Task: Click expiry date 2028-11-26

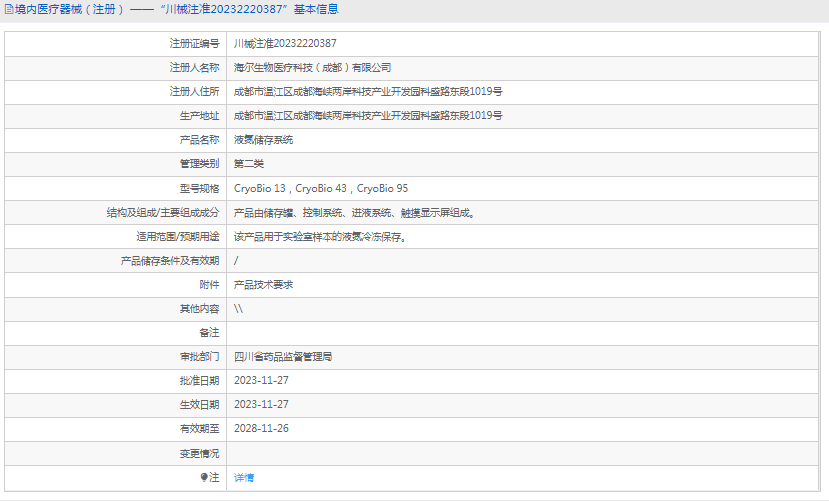Action: 261,429
